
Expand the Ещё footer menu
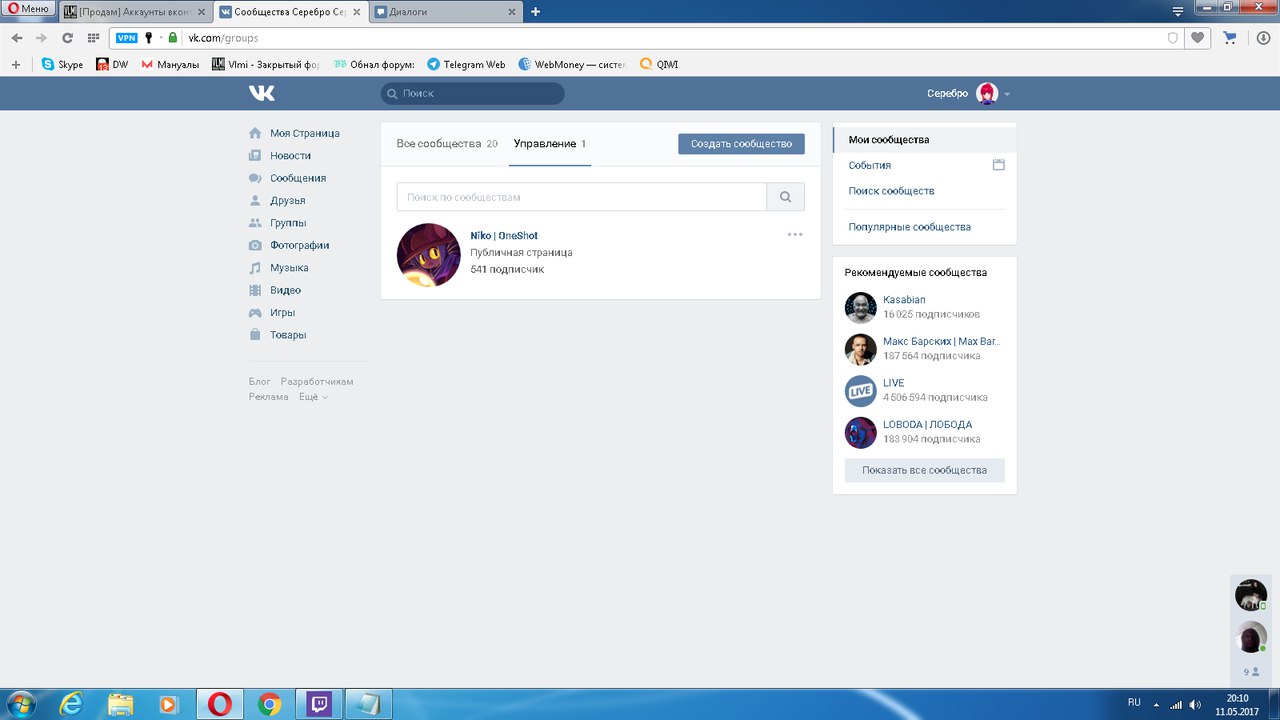point(313,397)
